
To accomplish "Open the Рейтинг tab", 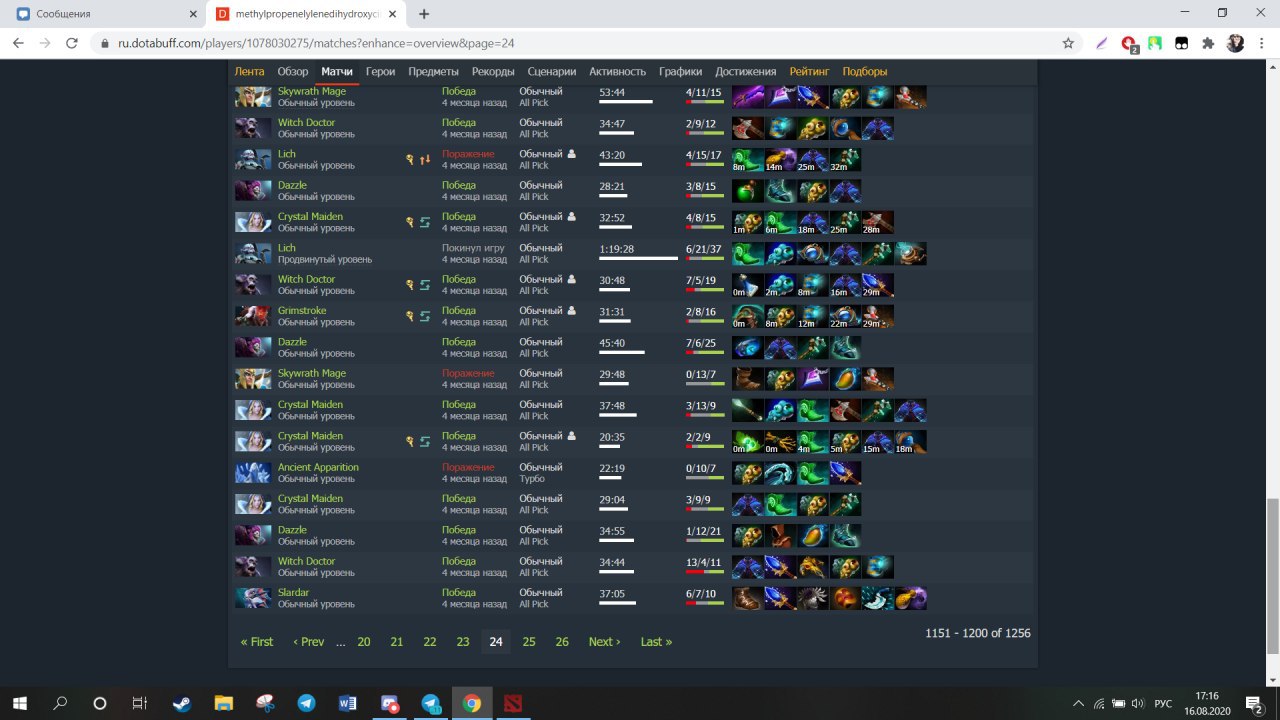I will (x=809, y=72).
